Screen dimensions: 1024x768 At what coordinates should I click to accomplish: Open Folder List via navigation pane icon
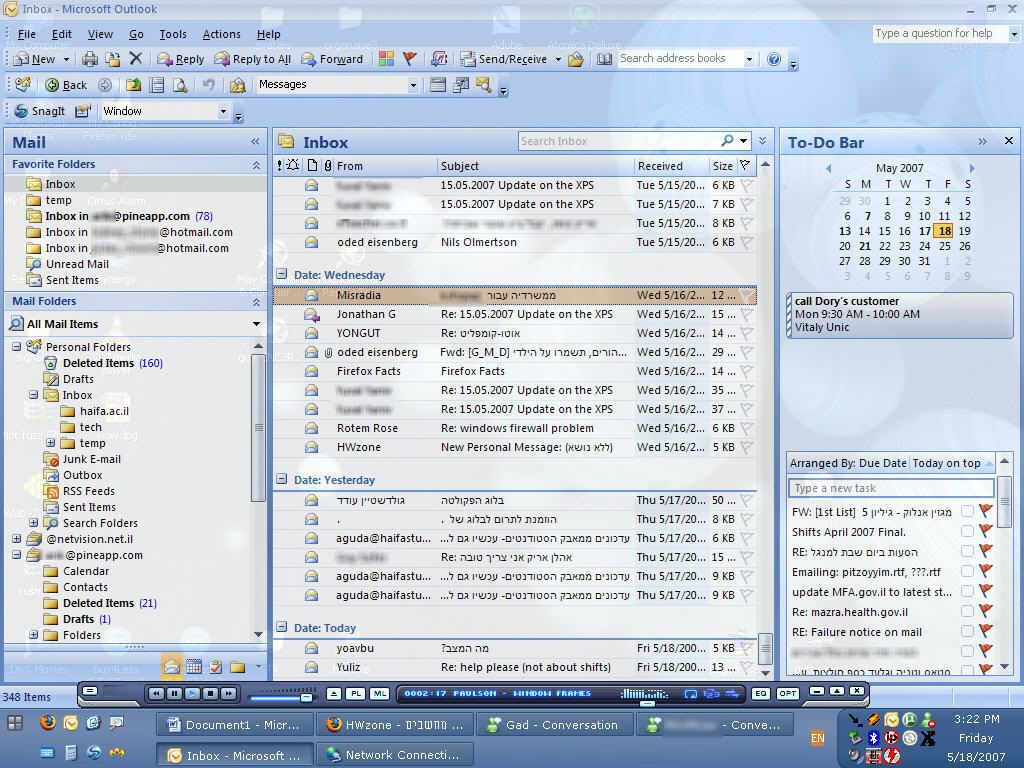(x=237, y=667)
